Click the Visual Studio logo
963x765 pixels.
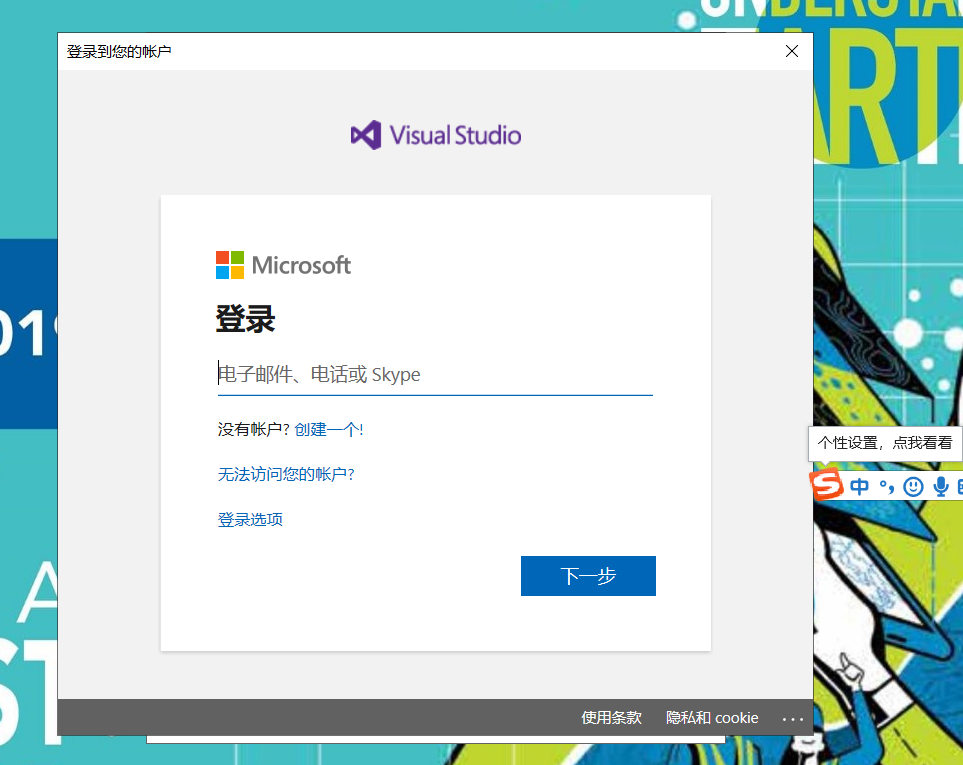click(435, 135)
